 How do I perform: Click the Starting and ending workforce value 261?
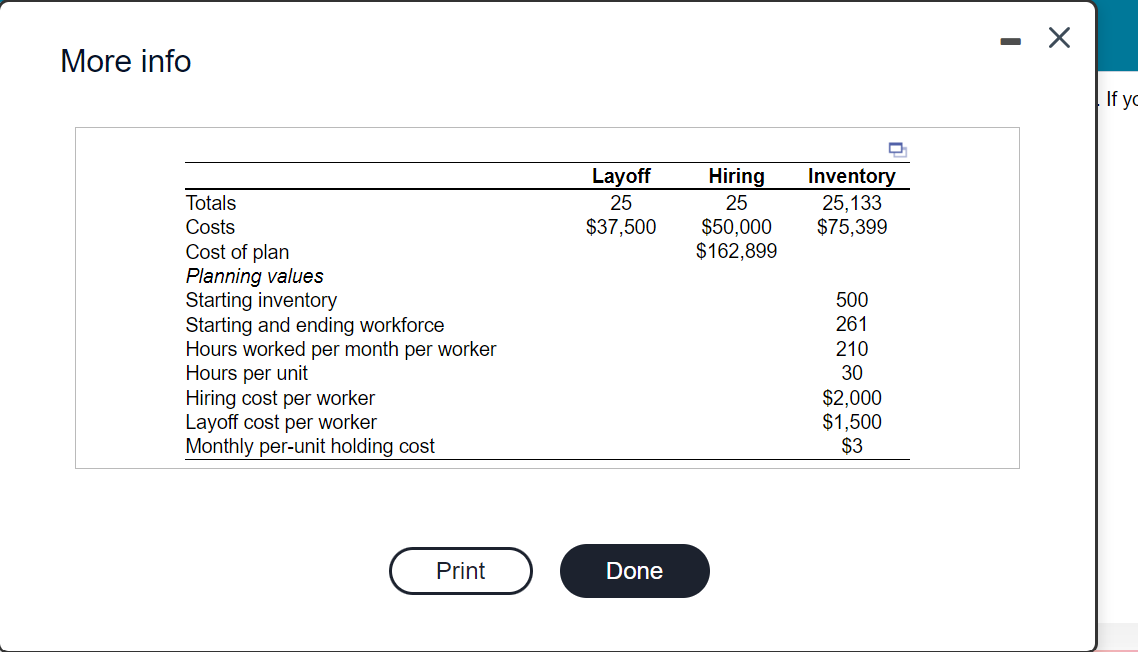click(x=851, y=324)
